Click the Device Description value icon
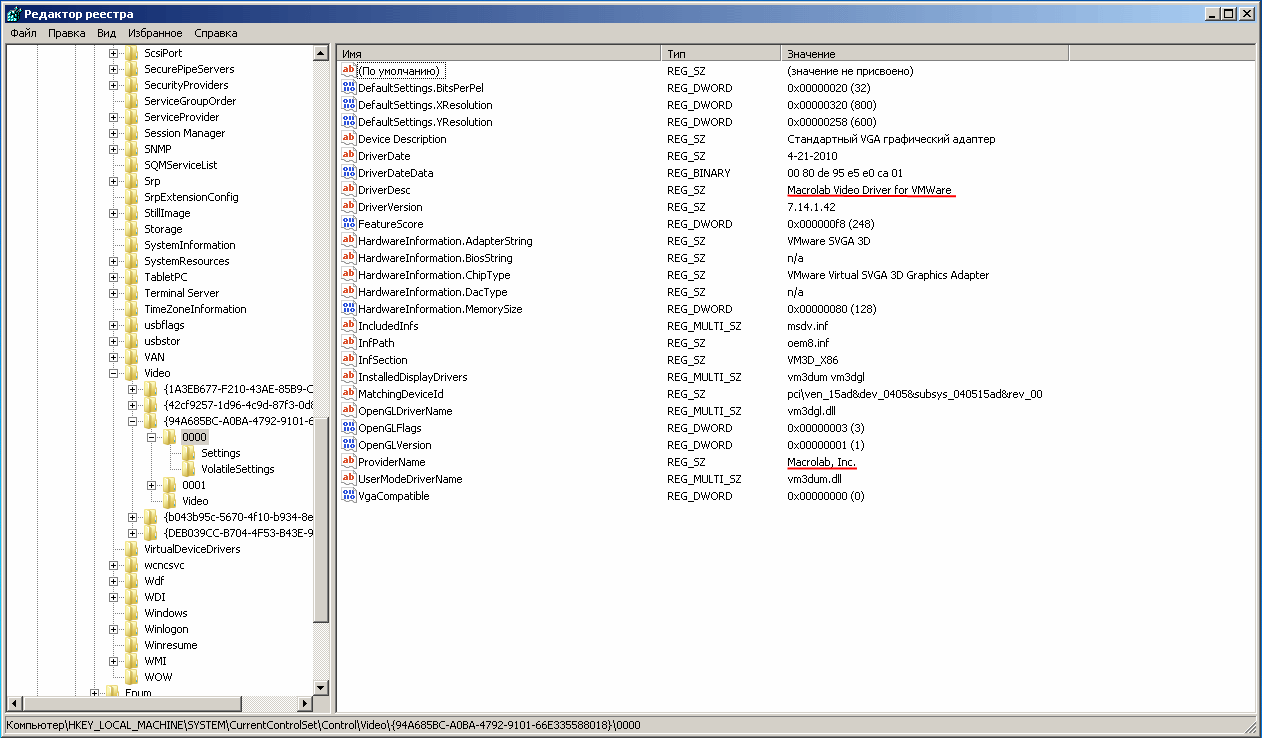The width and height of the screenshot is (1262, 738). (349, 139)
